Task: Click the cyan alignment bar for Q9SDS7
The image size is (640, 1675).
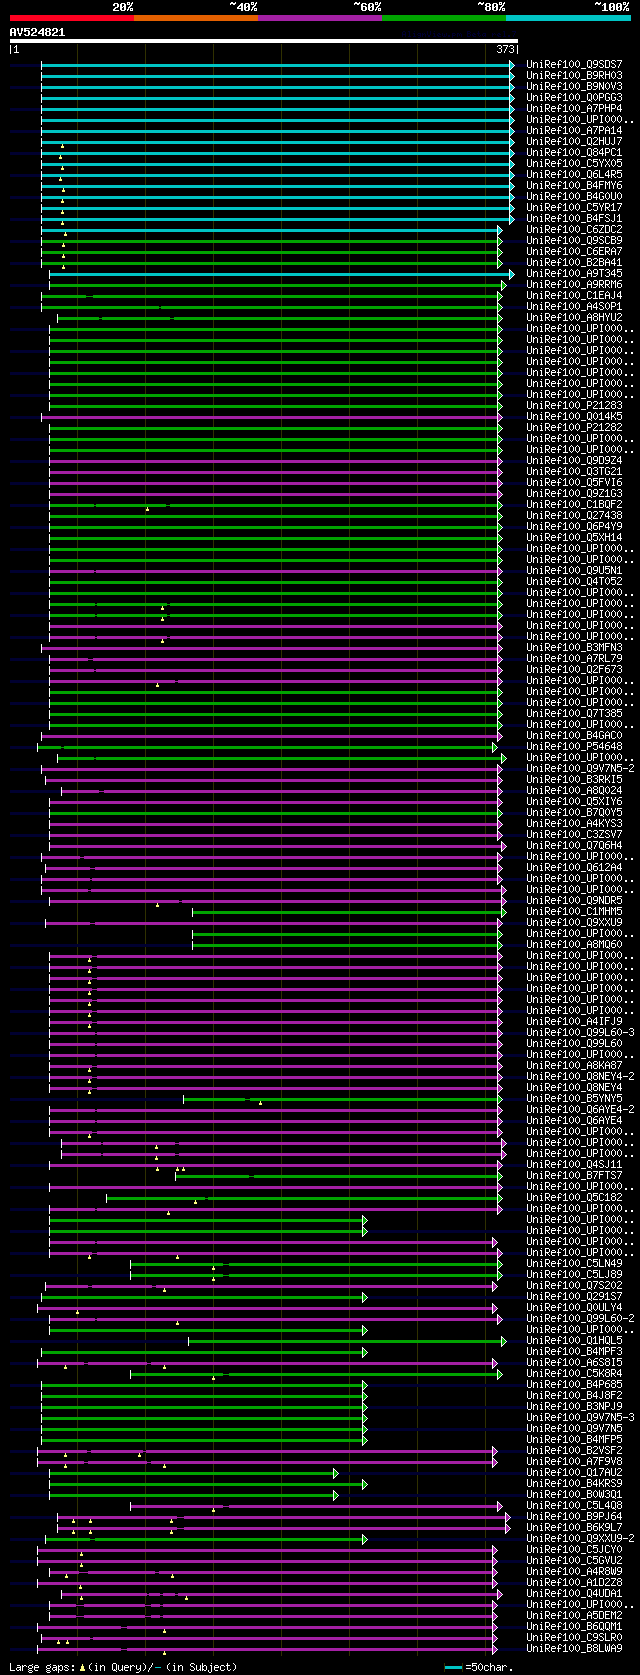Action: (277, 65)
